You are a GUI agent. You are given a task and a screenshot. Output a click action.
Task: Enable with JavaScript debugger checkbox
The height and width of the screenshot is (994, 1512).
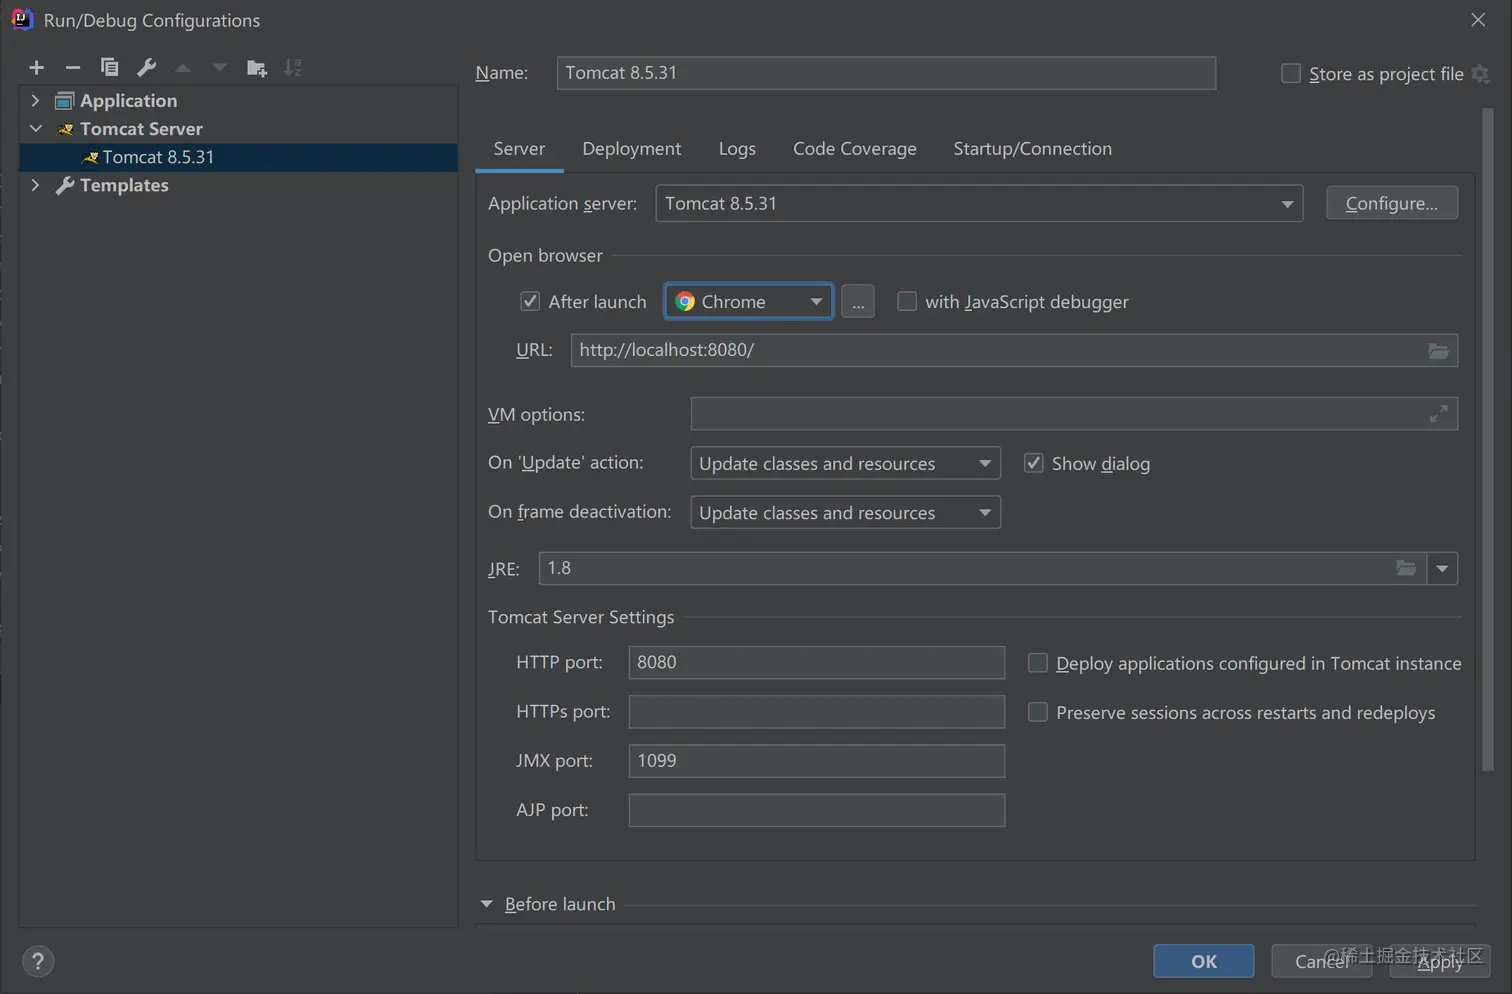click(907, 301)
